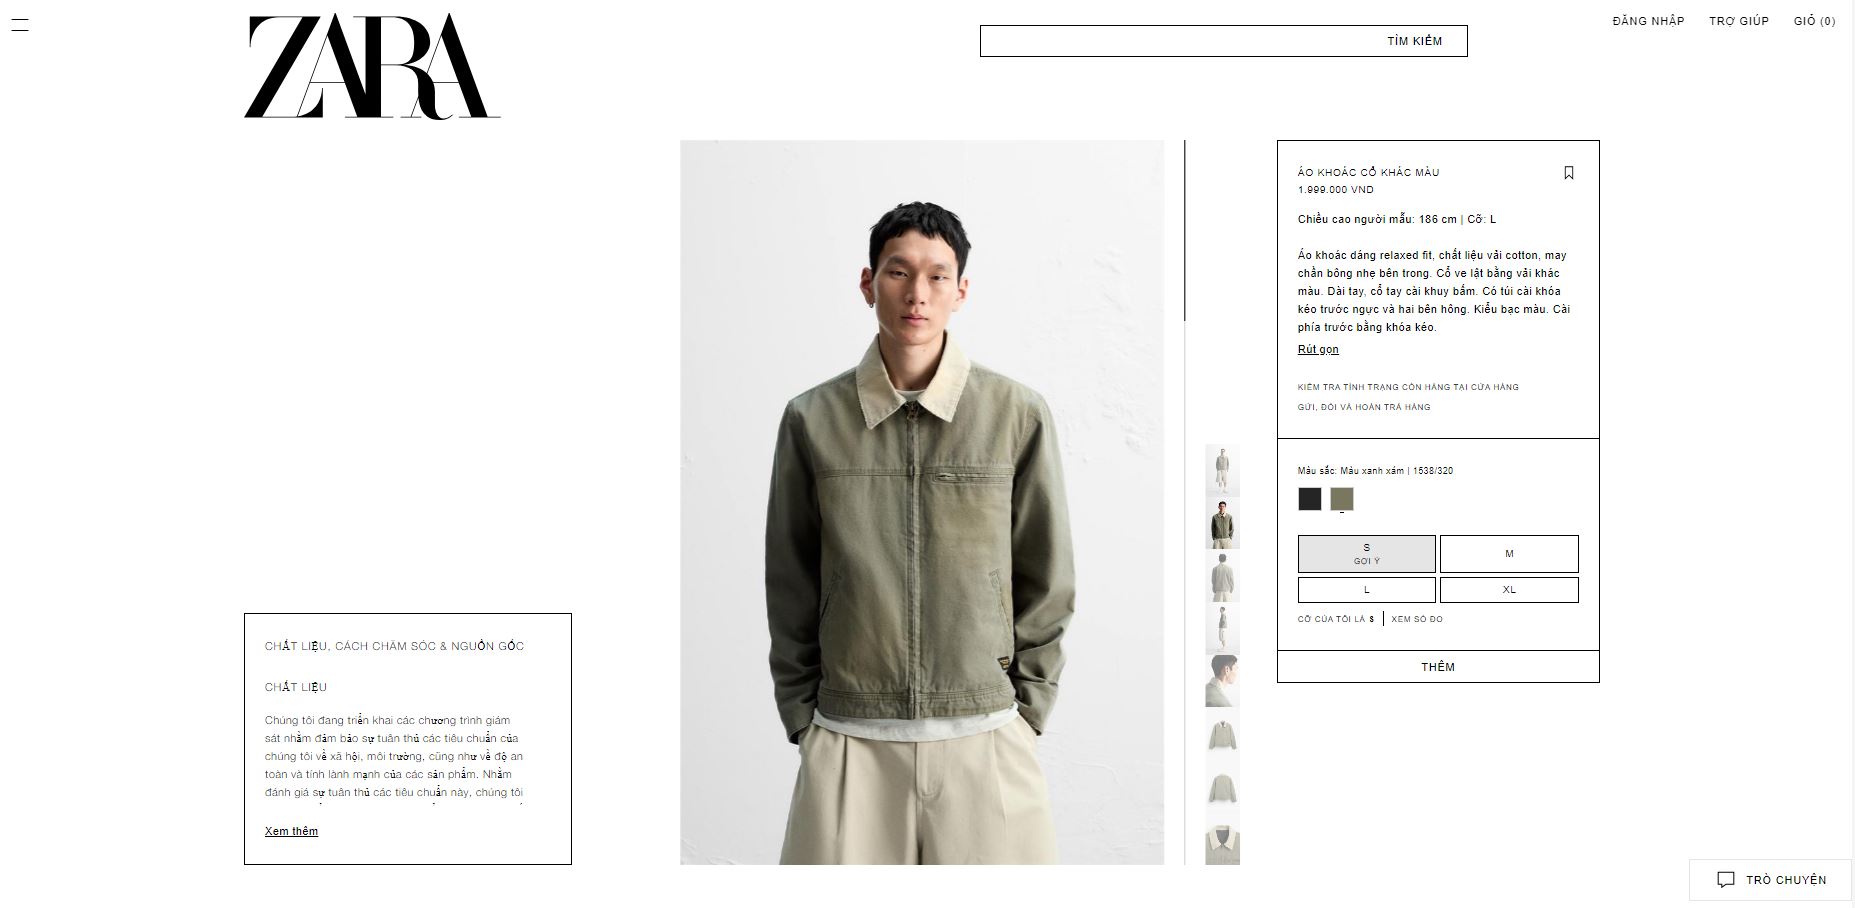This screenshot has height=908, width=1855.
Task: View side-profile close-up thumbnail
Action: coord(1222,680)
